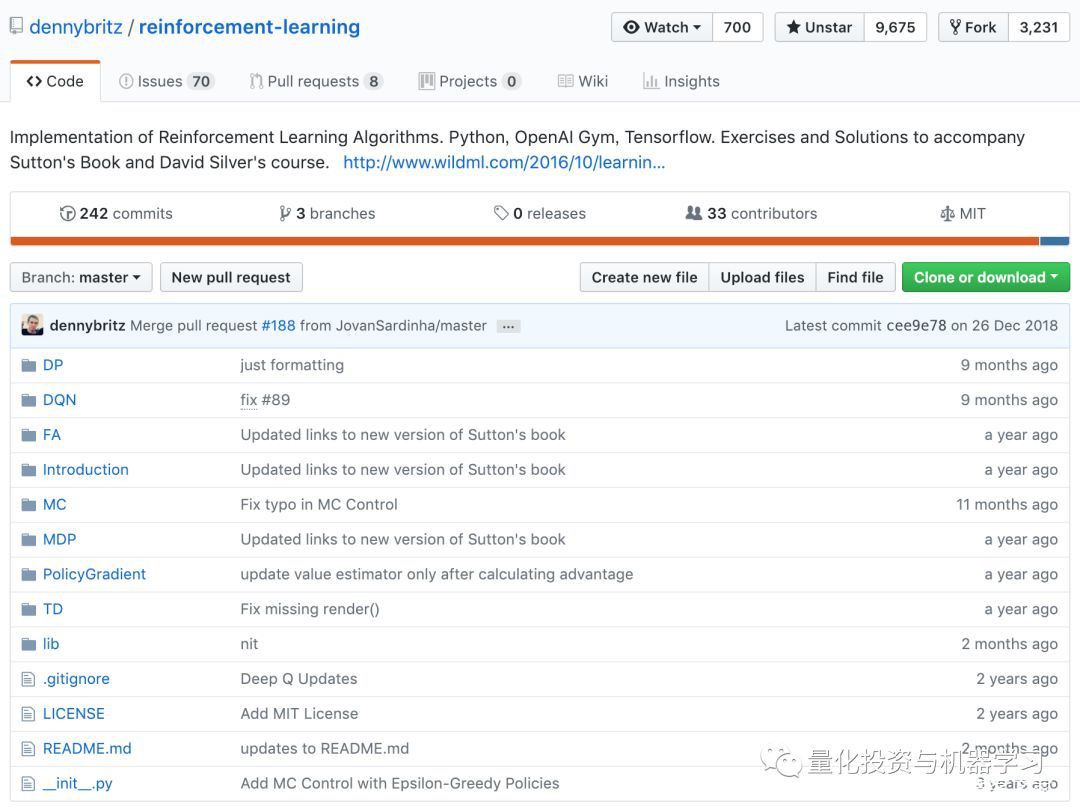Open the dennybritz owner profile link
The image size is (1080, 809).
pyautogui.click(x=76, y=27)
